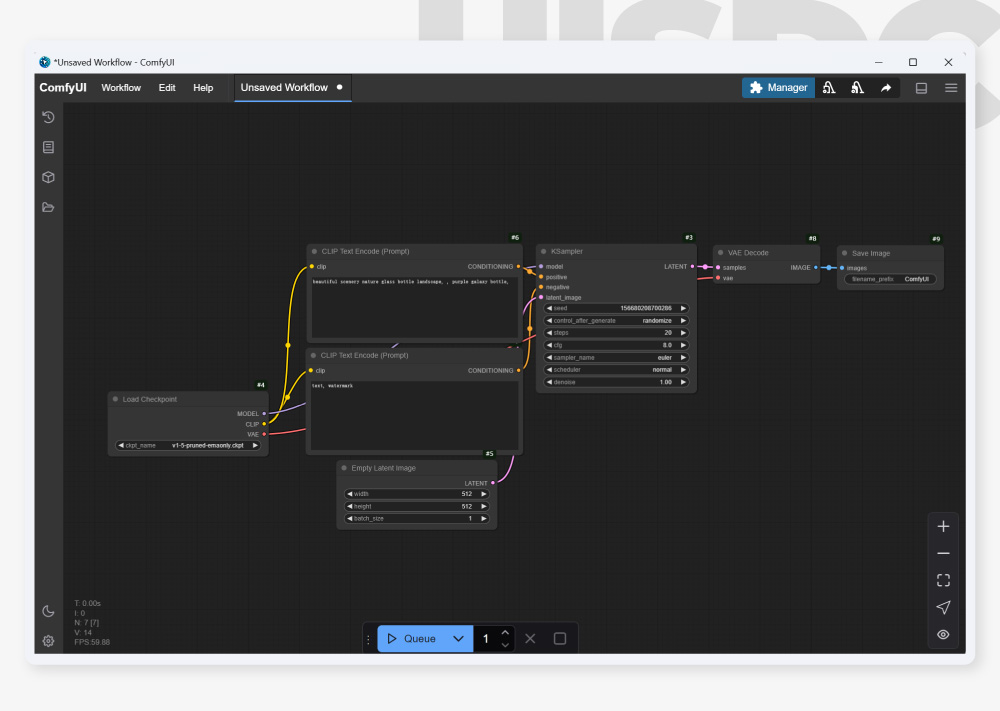1000x711 pixels.
Task: Increase the batch count stepper
Action: click(505, 633)
